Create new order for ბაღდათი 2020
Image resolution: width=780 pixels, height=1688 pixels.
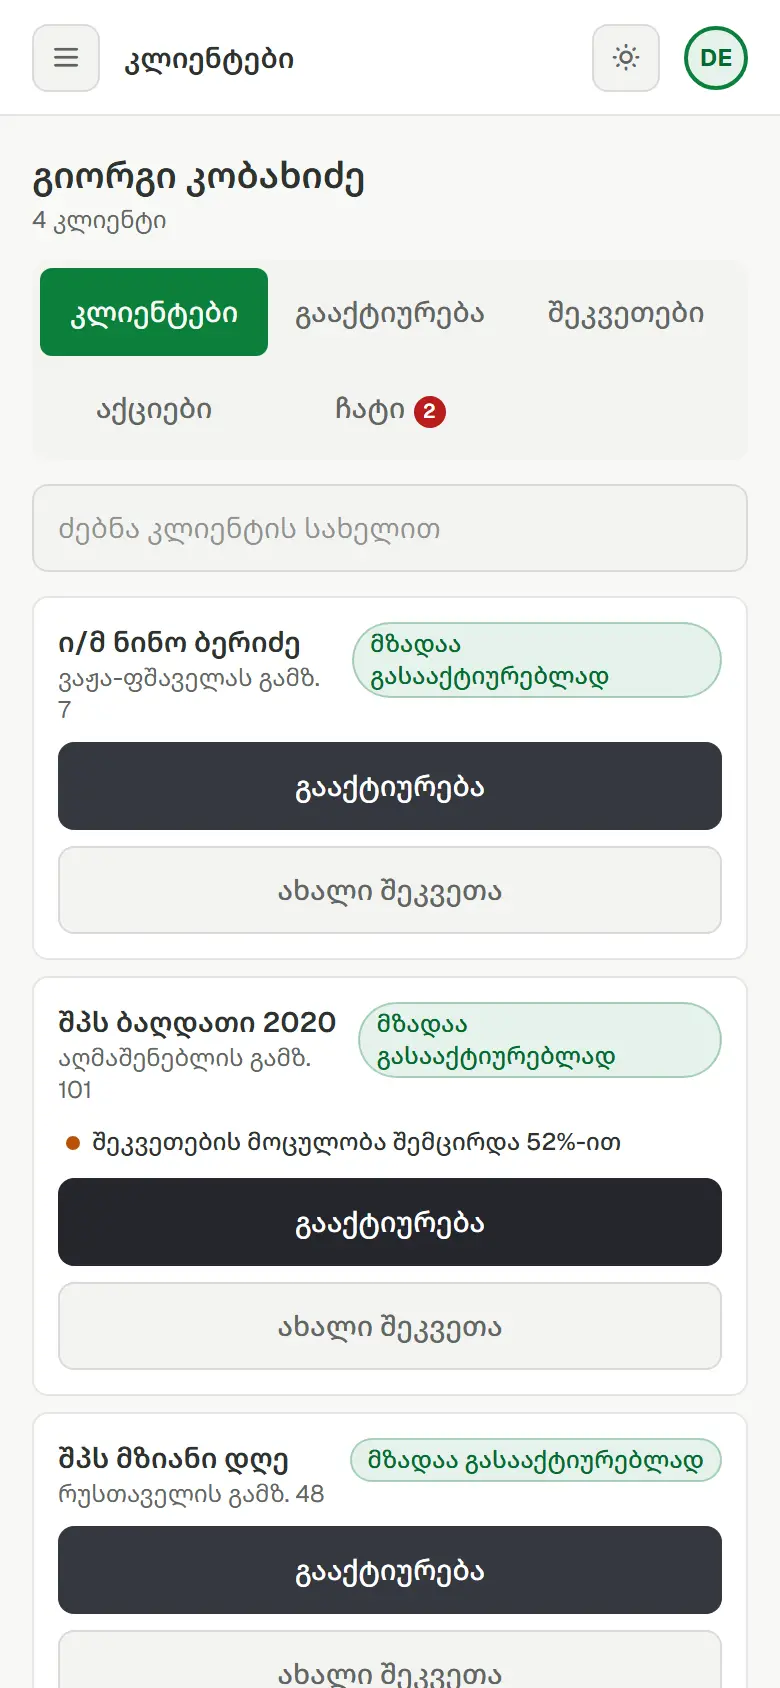[x=390, y=1326]
